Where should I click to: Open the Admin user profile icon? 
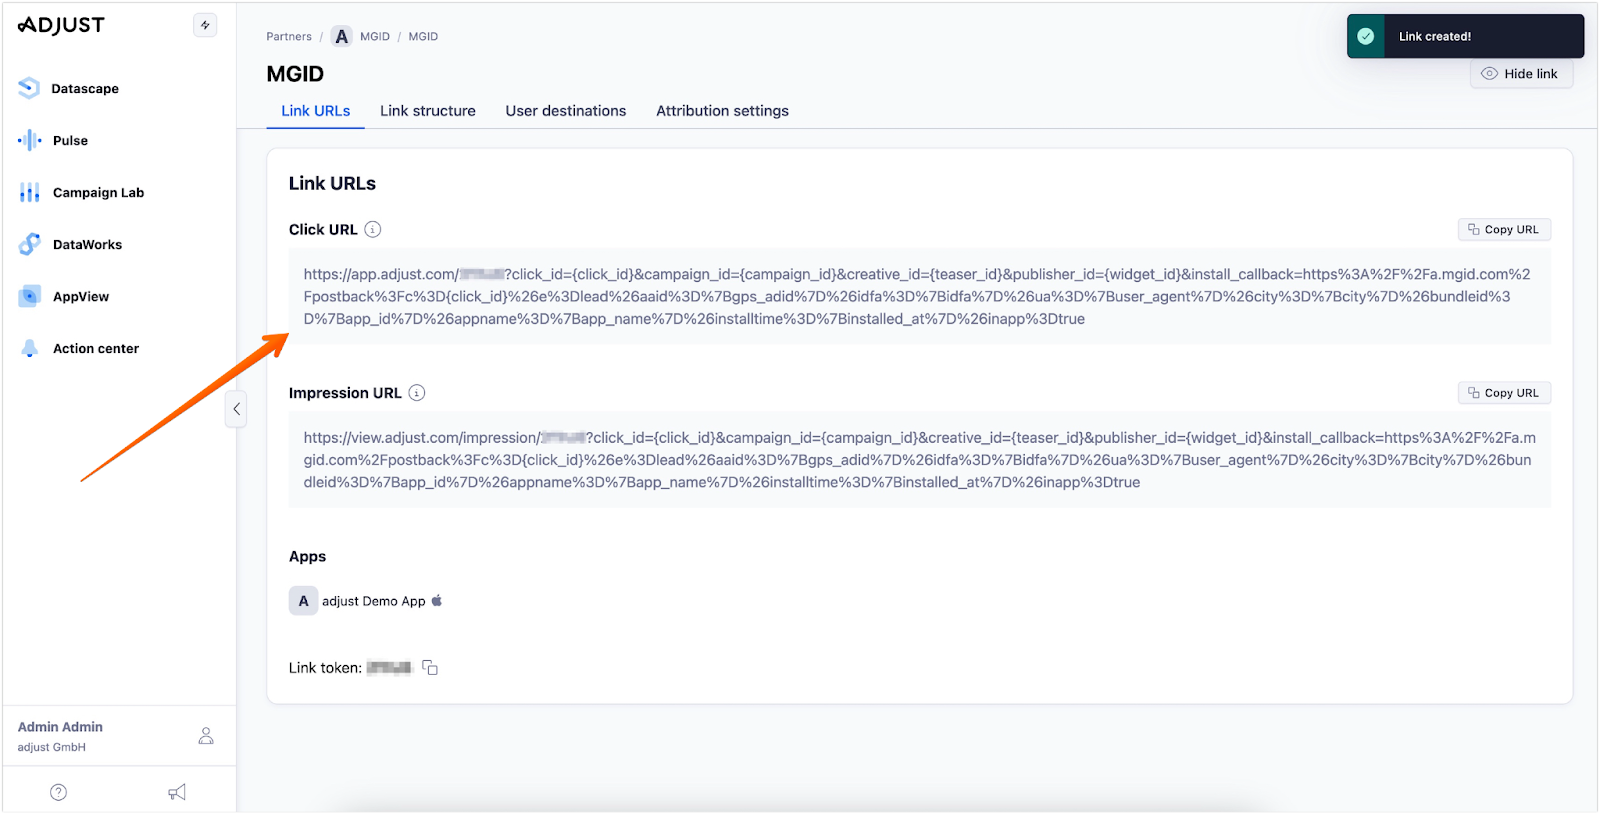[206, 736]
